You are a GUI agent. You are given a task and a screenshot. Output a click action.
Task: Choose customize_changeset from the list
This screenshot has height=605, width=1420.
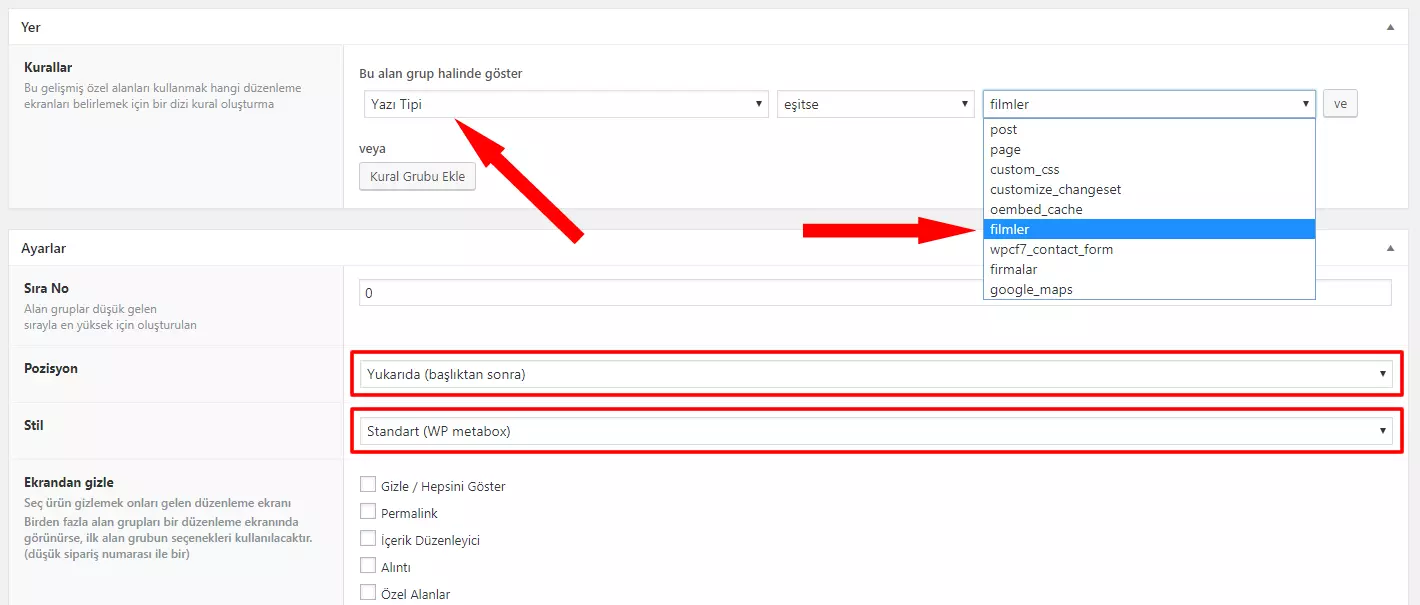click(1149, 189)
